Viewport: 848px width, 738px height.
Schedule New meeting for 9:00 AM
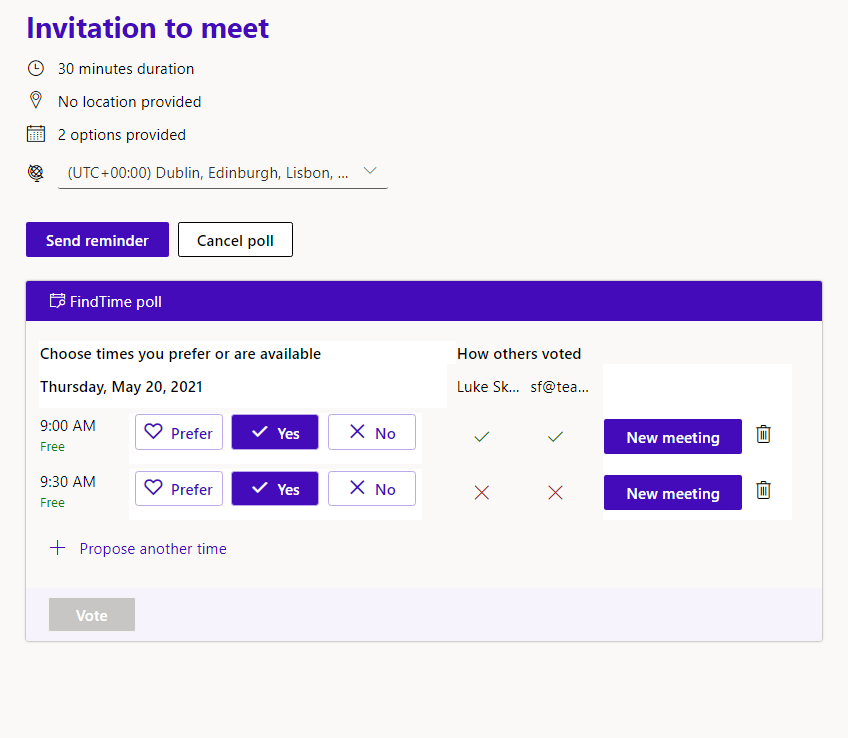click(x=673, y=437)
